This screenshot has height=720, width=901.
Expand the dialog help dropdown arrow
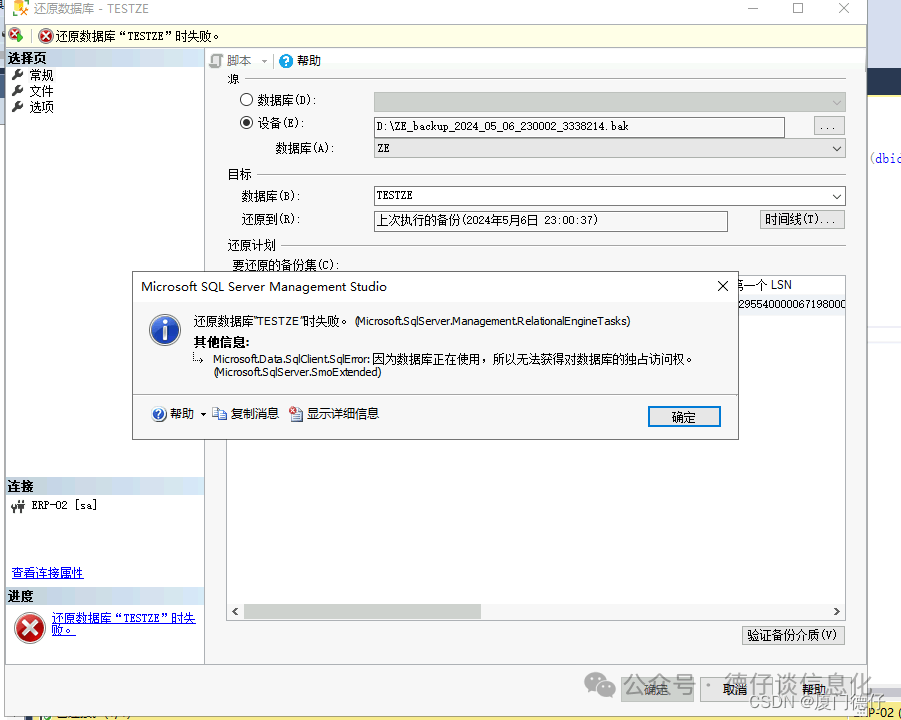point(203,414)
